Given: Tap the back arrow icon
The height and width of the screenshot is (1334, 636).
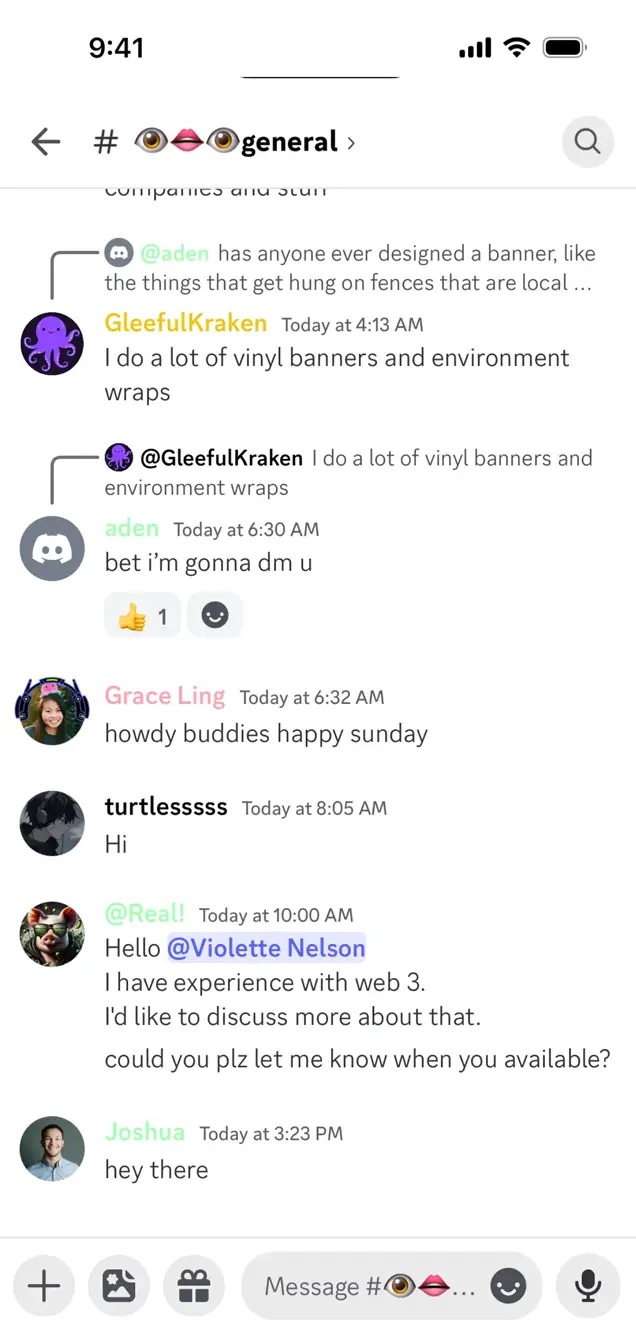Looking at the screenshot, I should 46,142.
